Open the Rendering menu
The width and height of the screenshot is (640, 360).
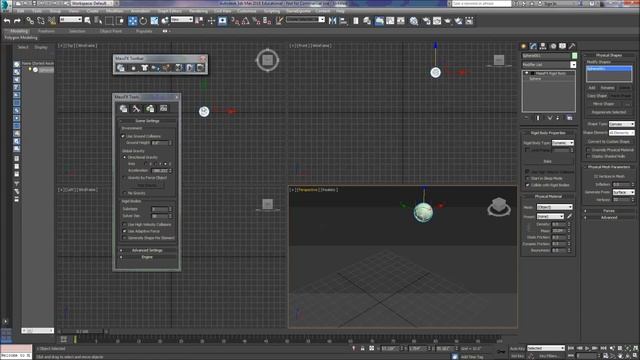tap(198, 11)
